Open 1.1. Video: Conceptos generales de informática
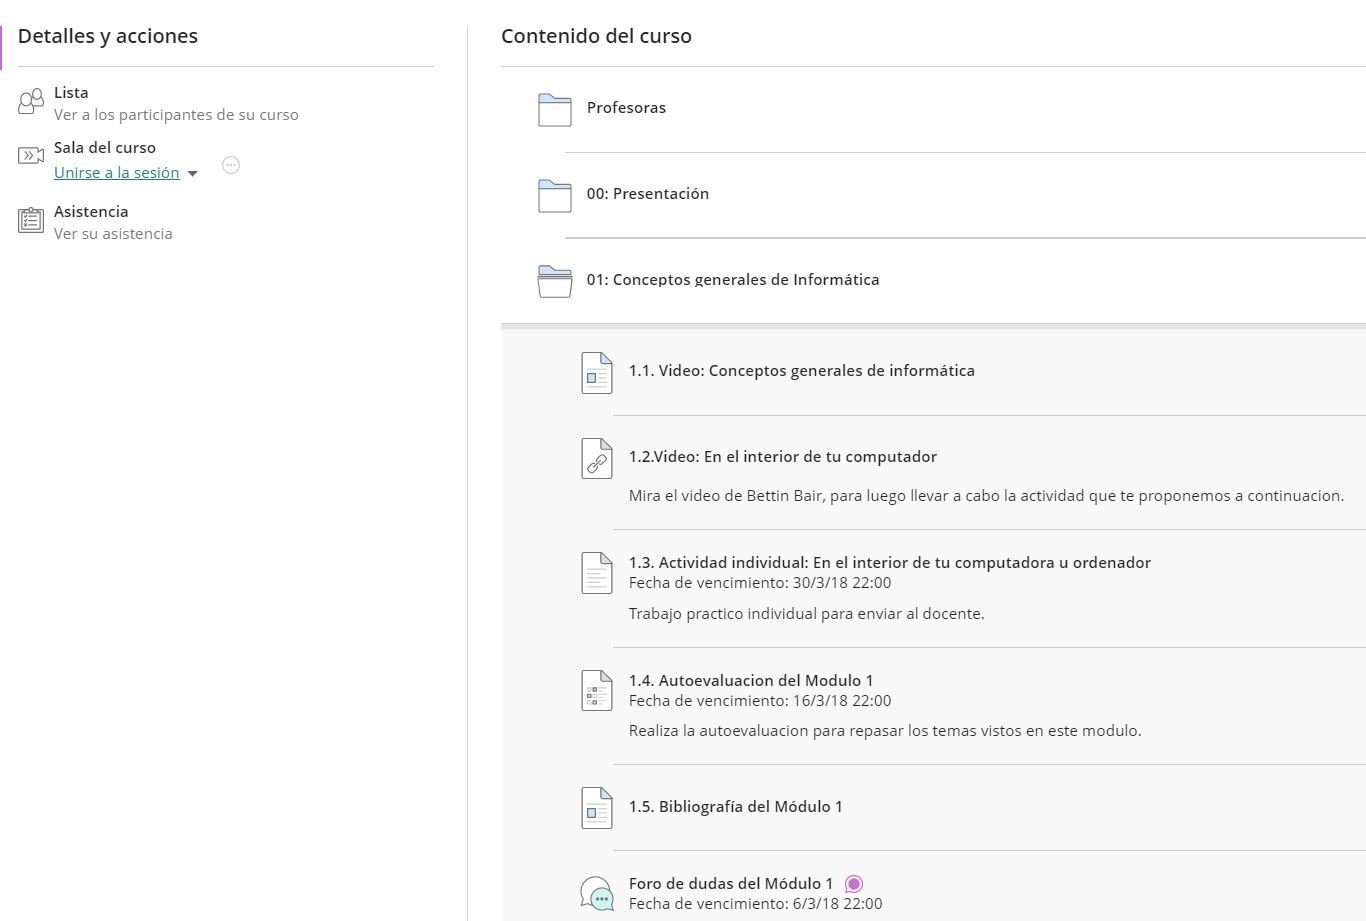 pos(802,370)
